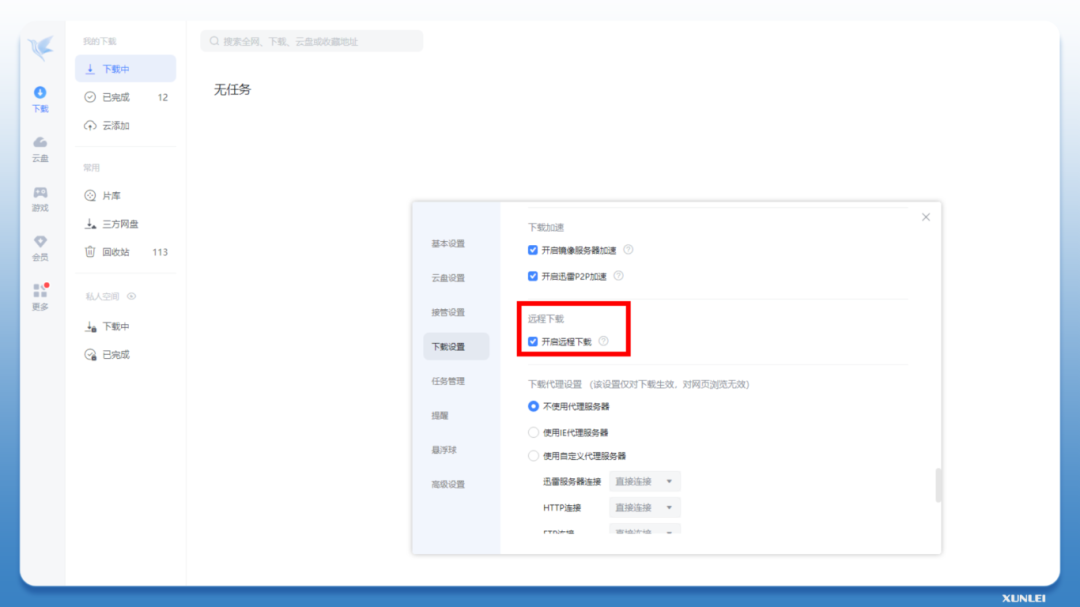Disable the 开启迅雷P2P加速 checkbox
This screenshot has height=607, width=1080.
pyautogui.click(x=533, y=276)
